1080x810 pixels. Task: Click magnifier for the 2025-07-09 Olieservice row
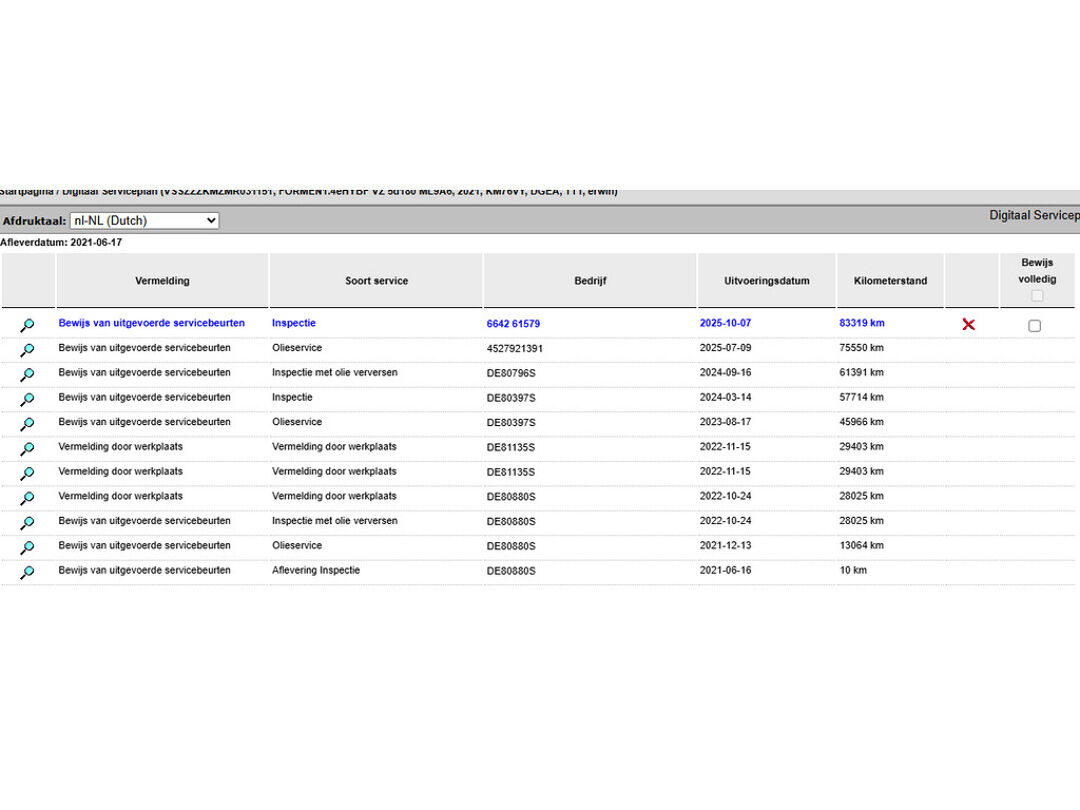27,350
